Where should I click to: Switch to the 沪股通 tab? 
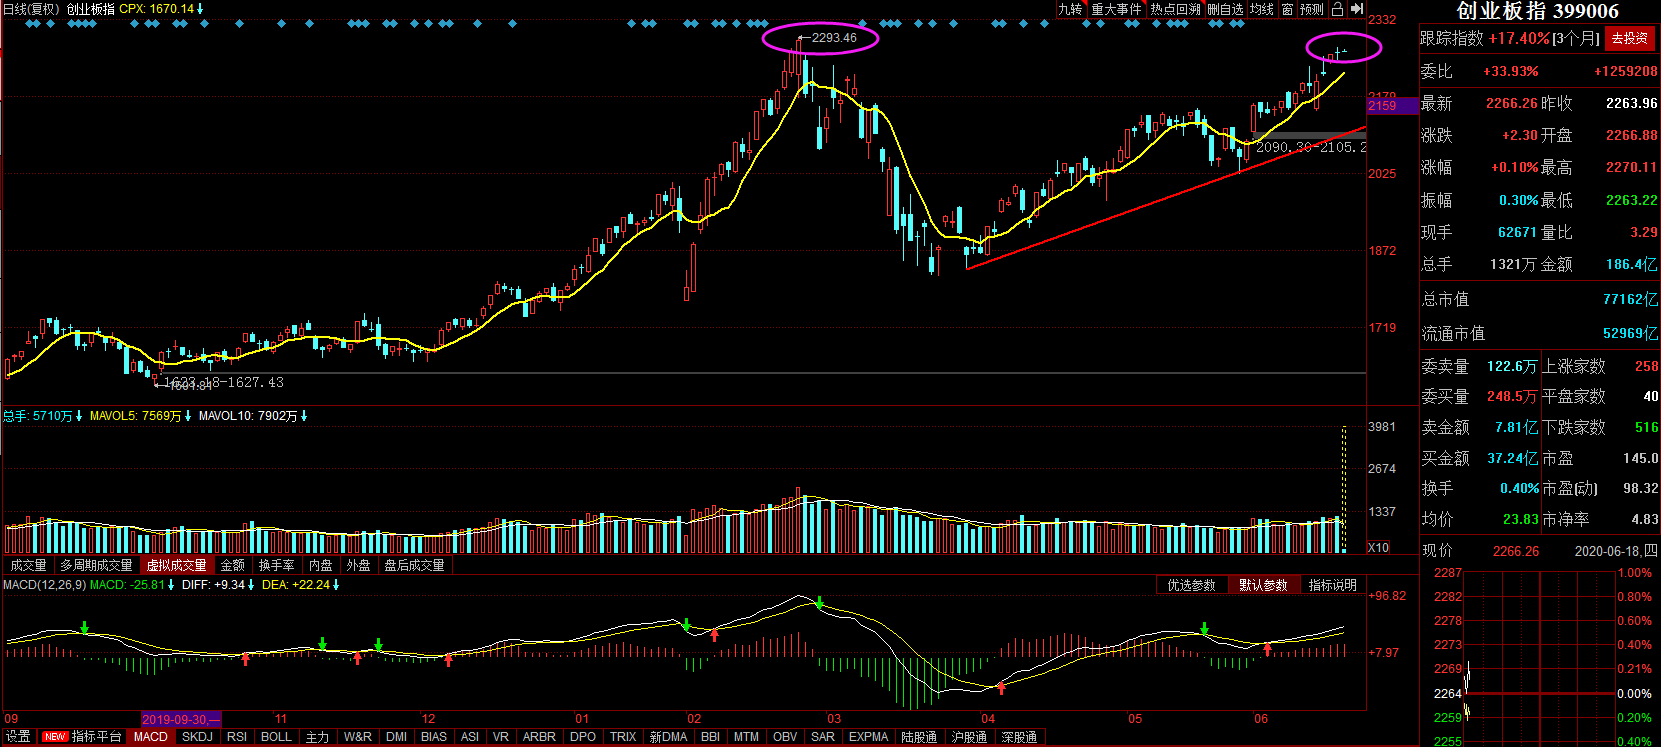[969, 737]
